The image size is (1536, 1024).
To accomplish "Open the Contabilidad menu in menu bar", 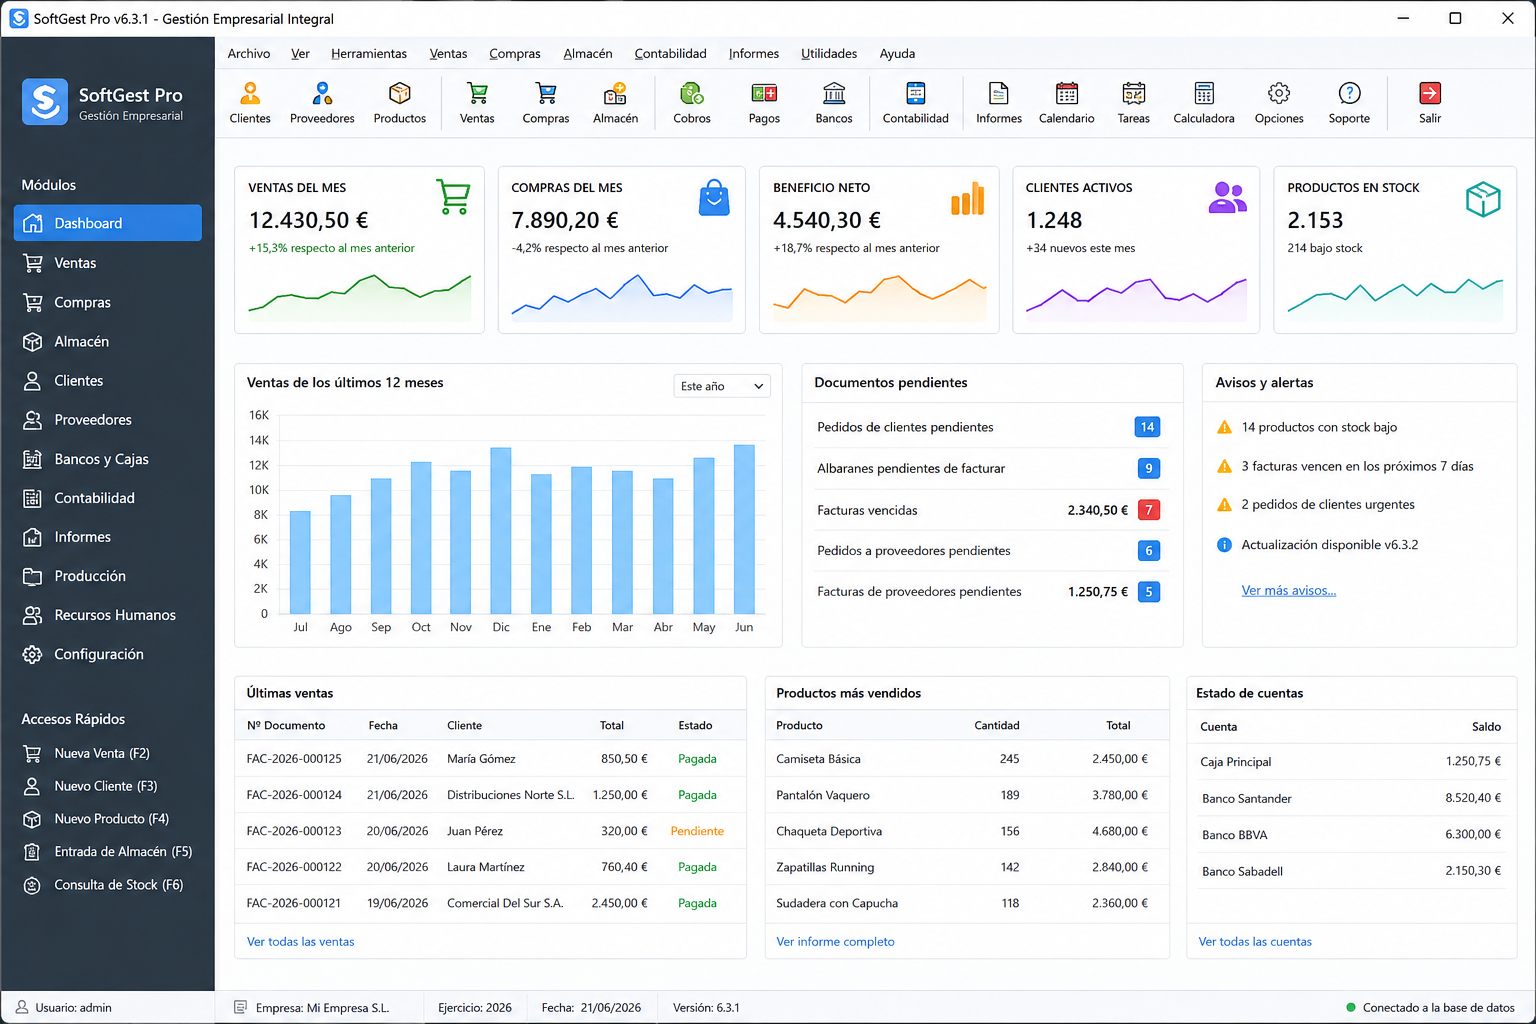I will (x=670, y=54).
